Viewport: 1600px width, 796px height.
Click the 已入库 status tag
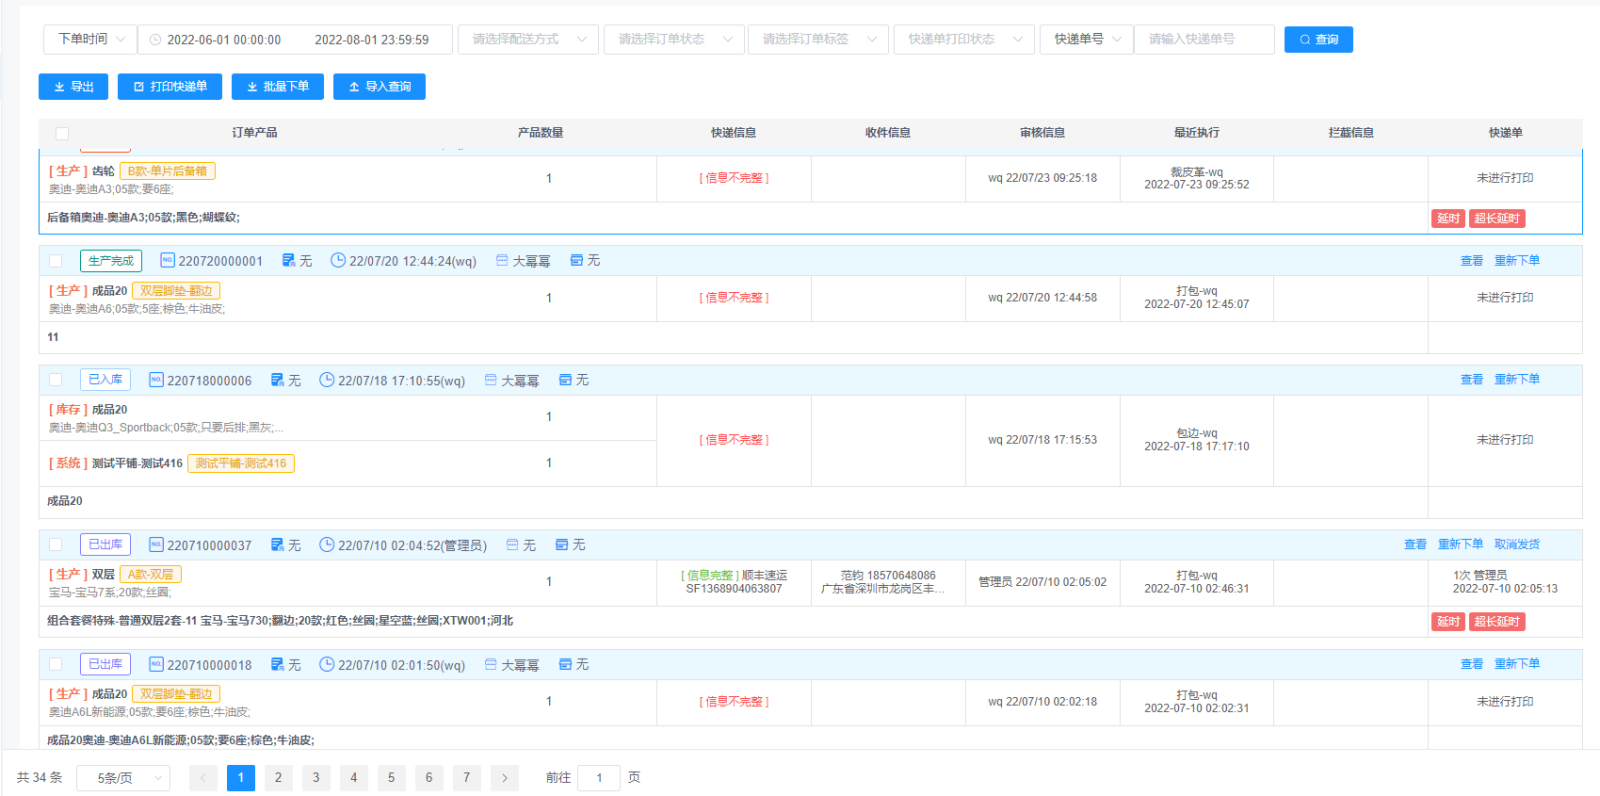tap(105, 380)
